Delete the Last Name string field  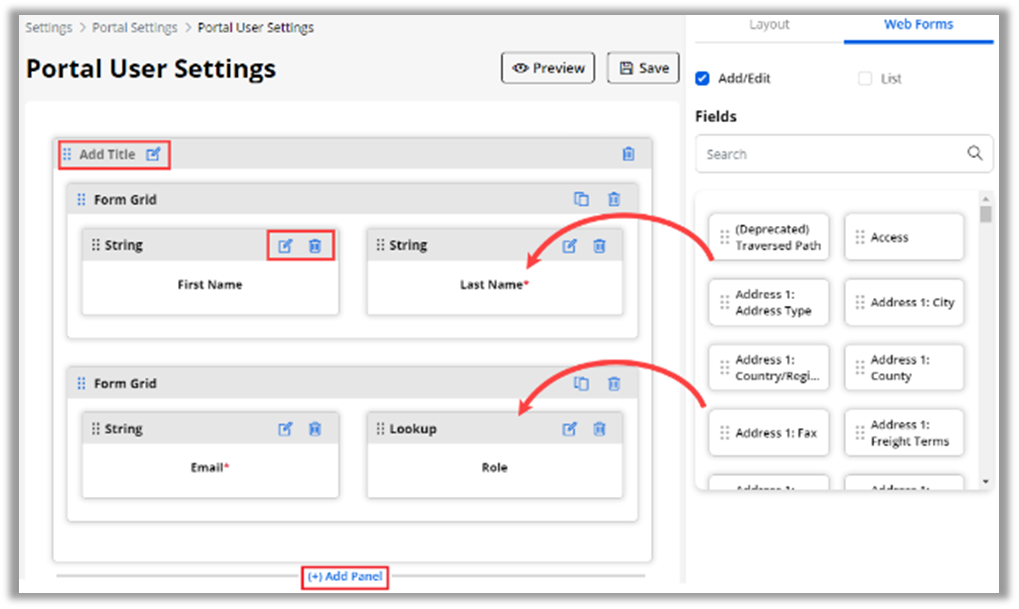(599, 245)
